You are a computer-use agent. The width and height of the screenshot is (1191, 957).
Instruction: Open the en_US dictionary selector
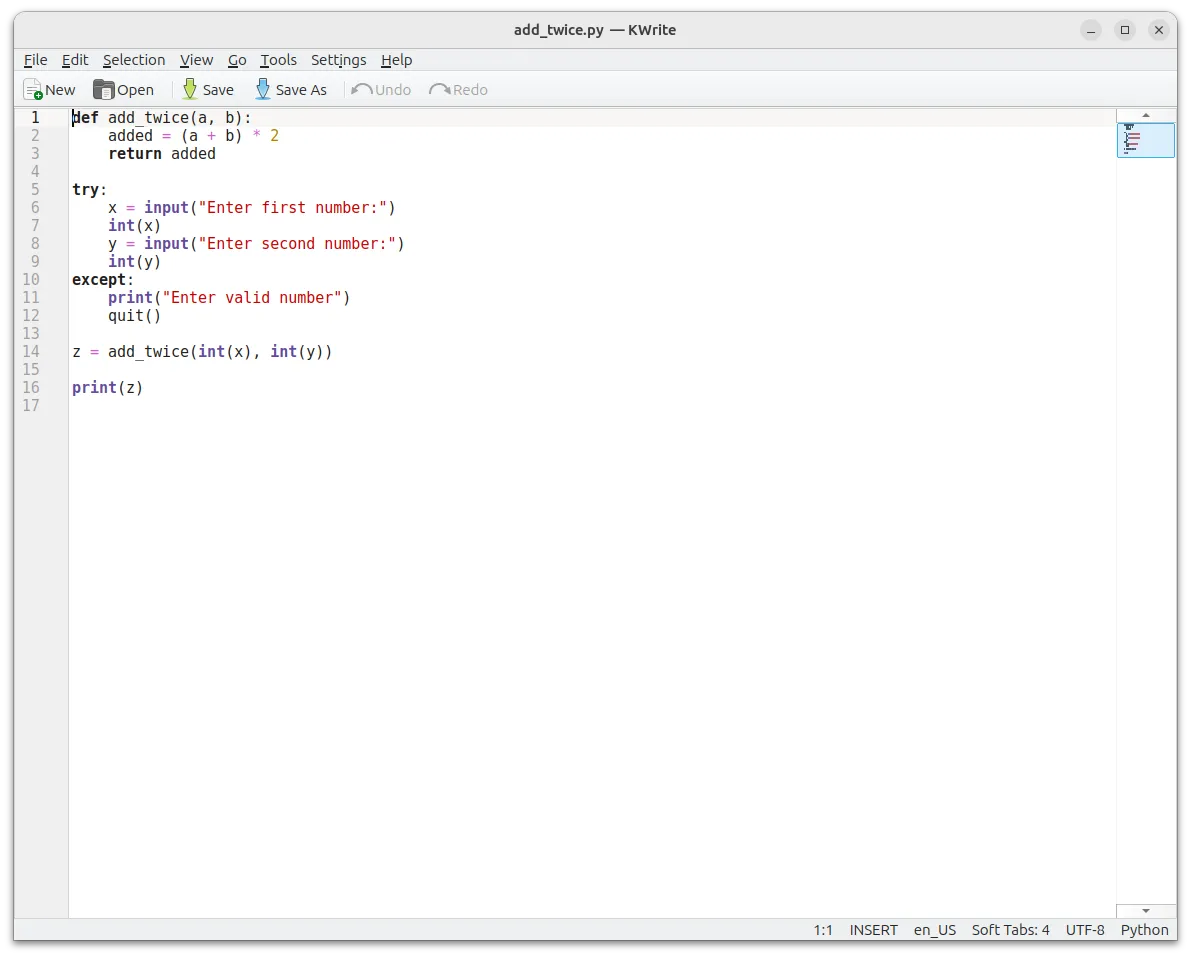(x=934, y=930)
